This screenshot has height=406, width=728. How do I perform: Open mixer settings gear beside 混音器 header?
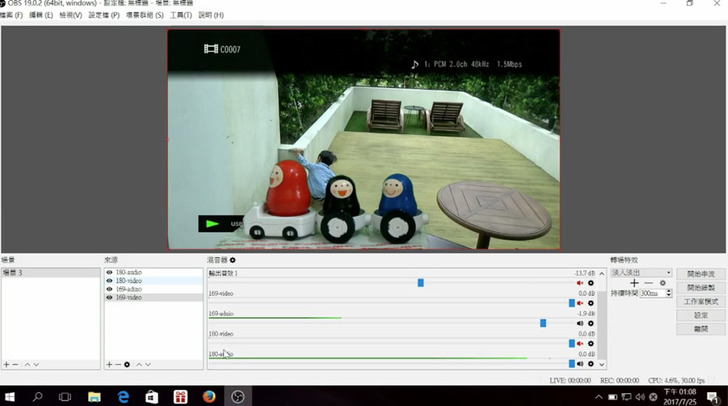pos(233,260)
